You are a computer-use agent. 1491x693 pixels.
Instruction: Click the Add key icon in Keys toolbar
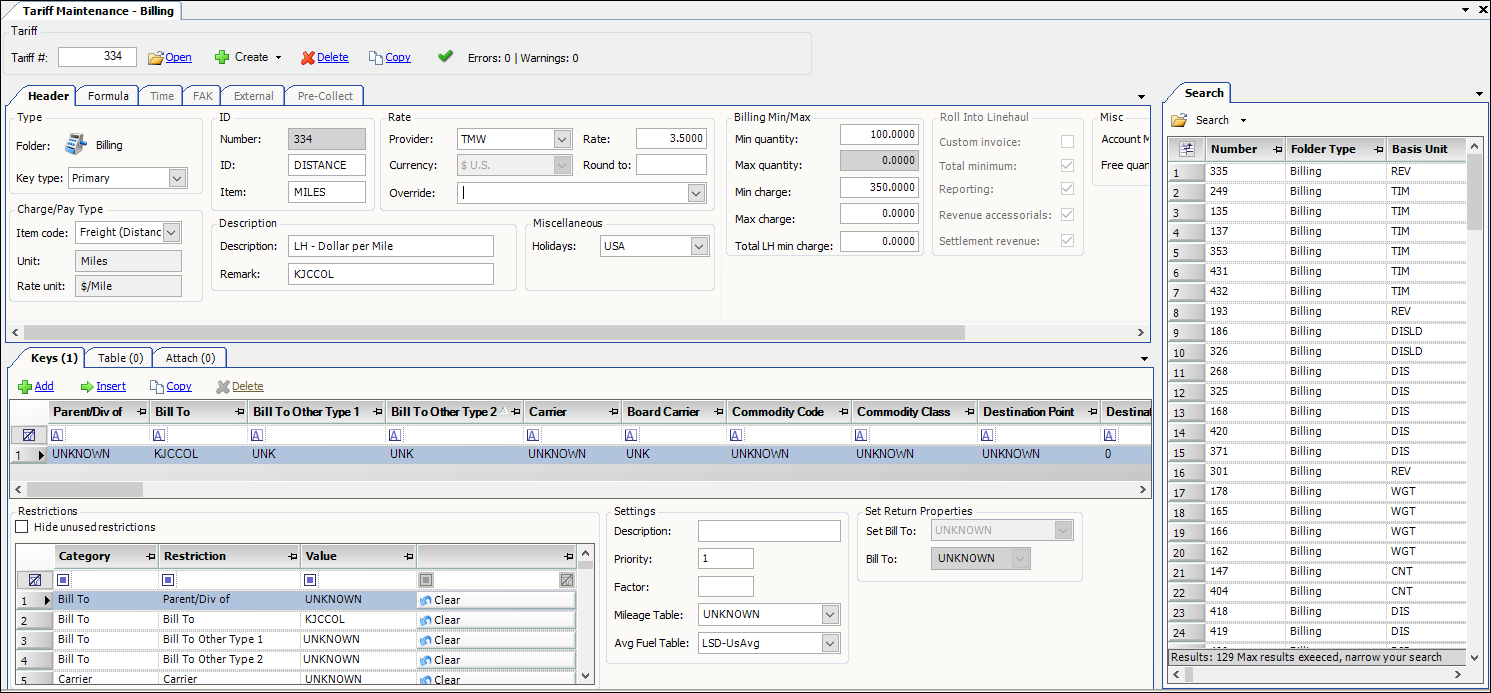point(25,386)
